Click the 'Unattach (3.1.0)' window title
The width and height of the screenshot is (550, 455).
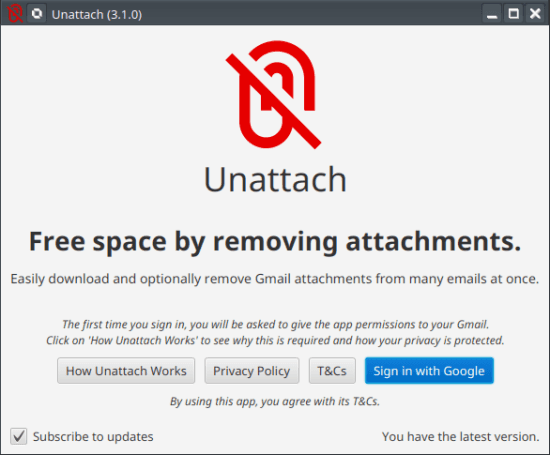click(97, 15)
